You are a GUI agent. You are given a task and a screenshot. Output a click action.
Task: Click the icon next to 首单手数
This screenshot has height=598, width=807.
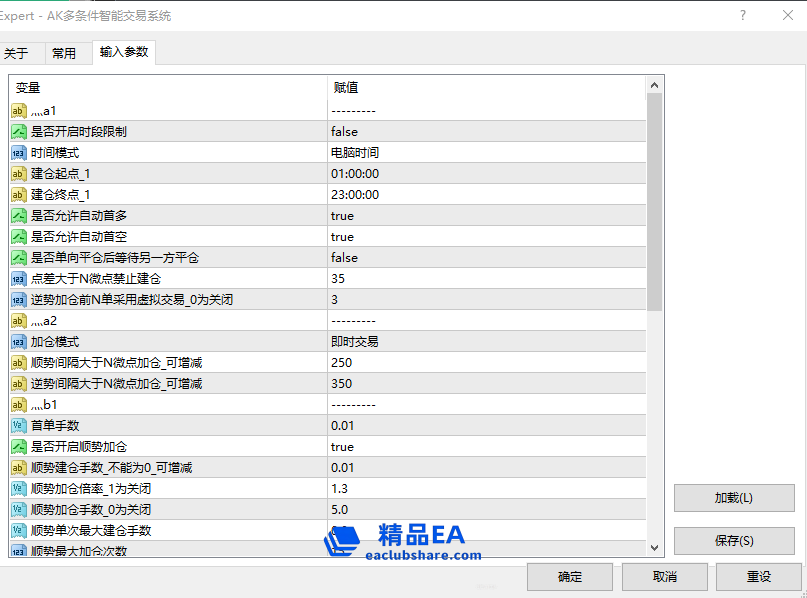[x=19, y=426]
